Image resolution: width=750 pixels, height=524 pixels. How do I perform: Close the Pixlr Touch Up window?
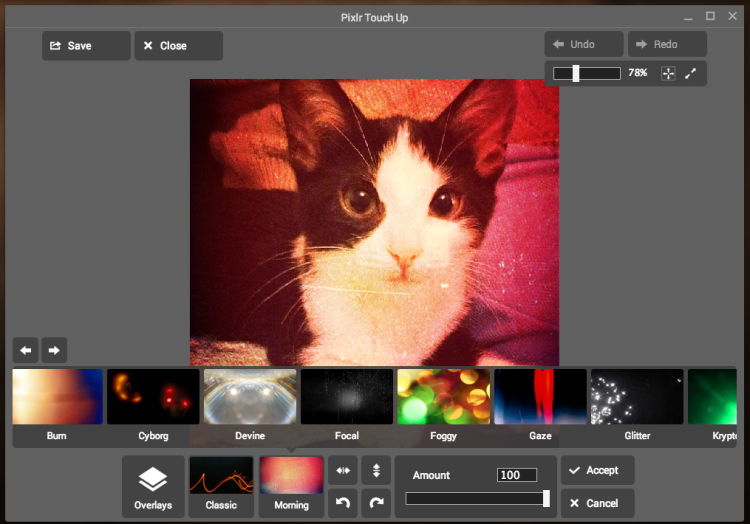tap(733, 16)
